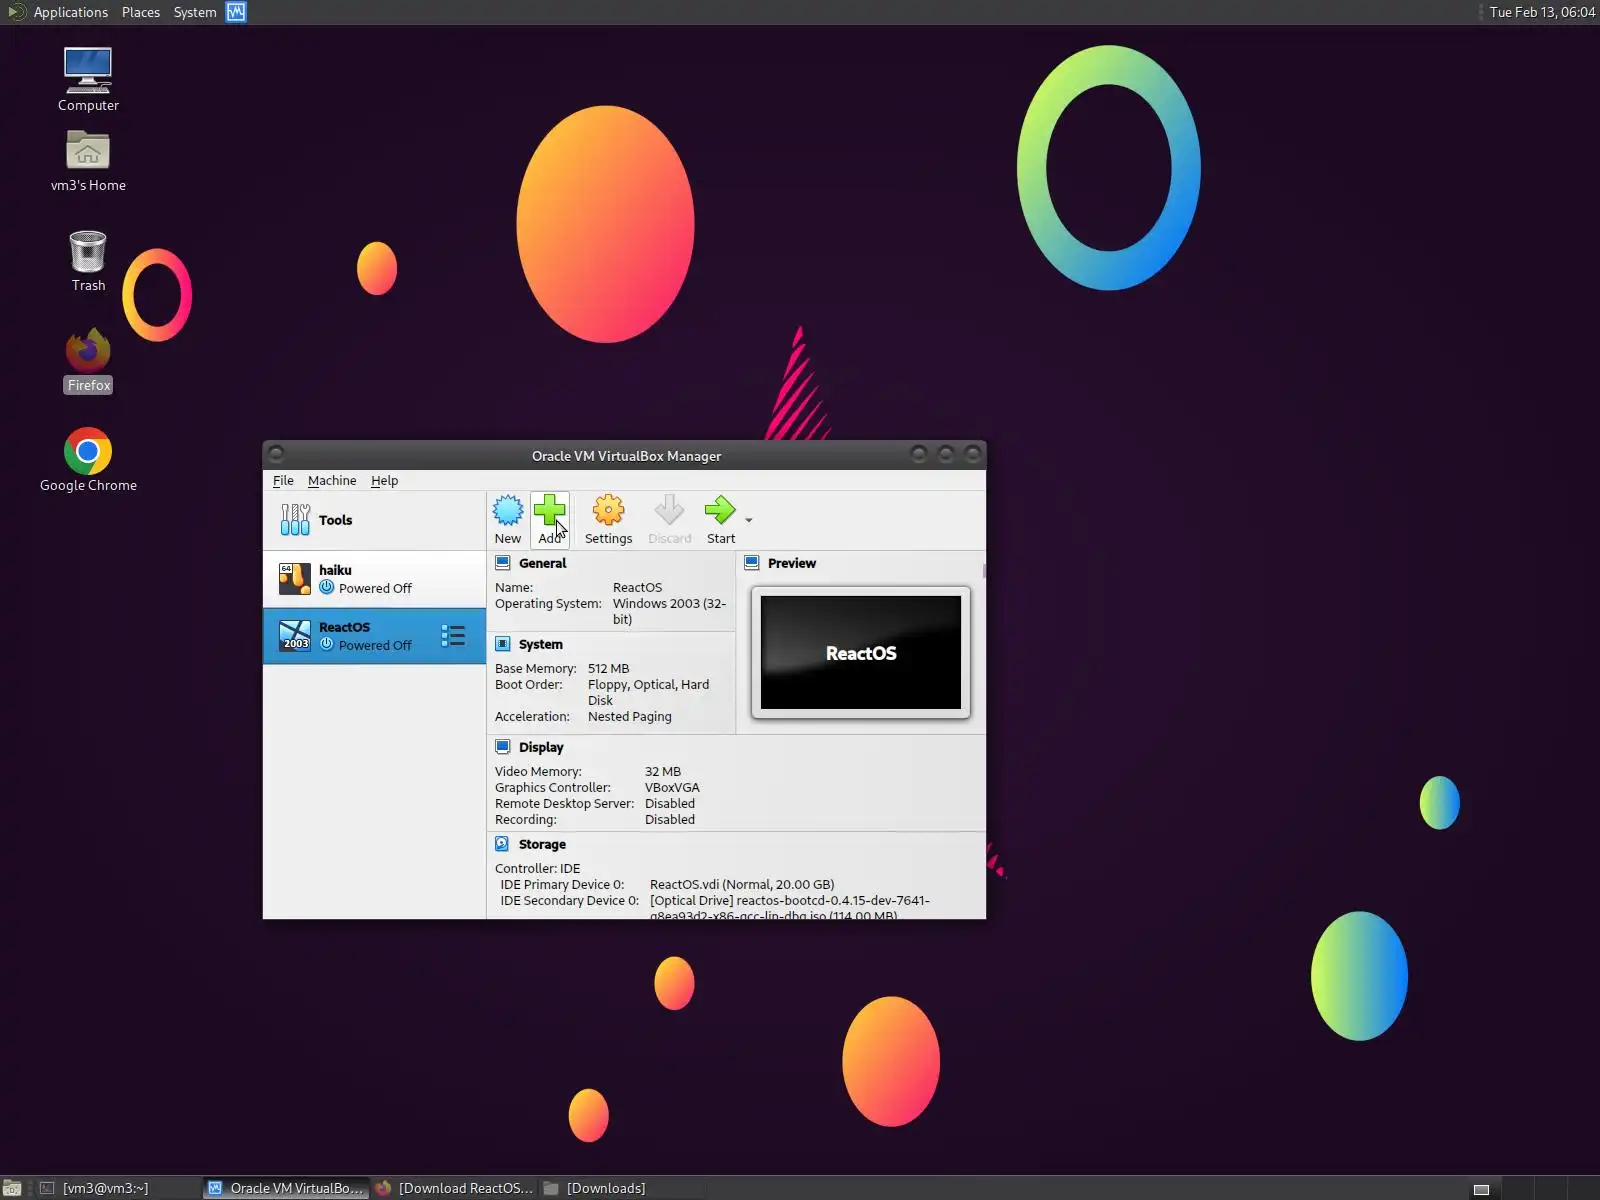Select the Google Chrome desktop icon
1600x1200 pixels.
click(88, 460)
